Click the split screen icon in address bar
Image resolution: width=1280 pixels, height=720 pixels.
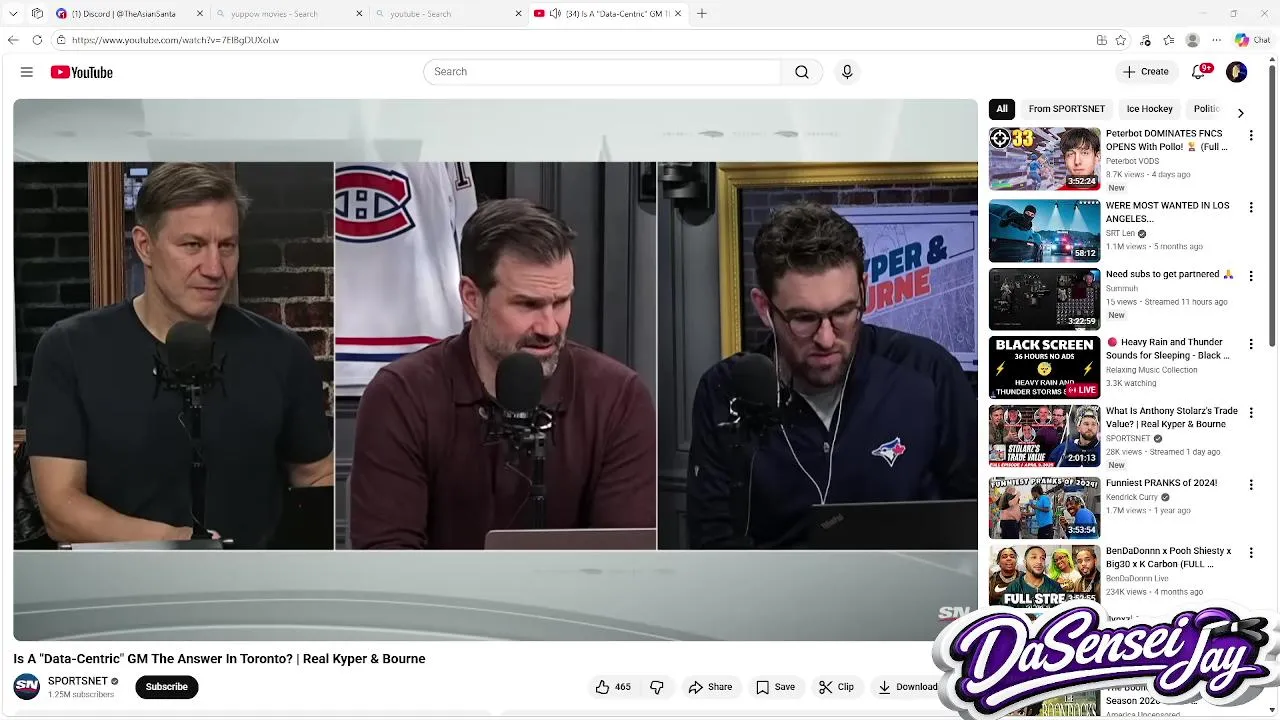1101,40
